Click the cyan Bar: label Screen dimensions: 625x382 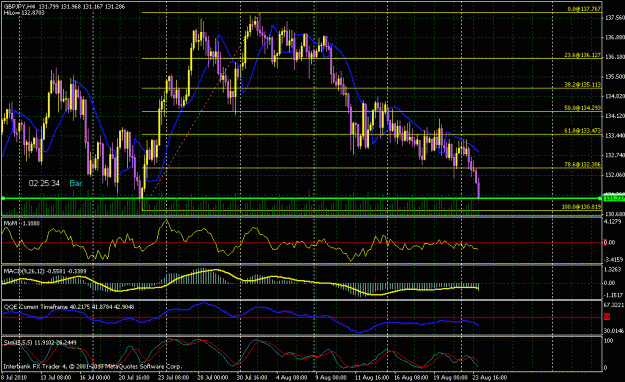(x=76, y=183)
